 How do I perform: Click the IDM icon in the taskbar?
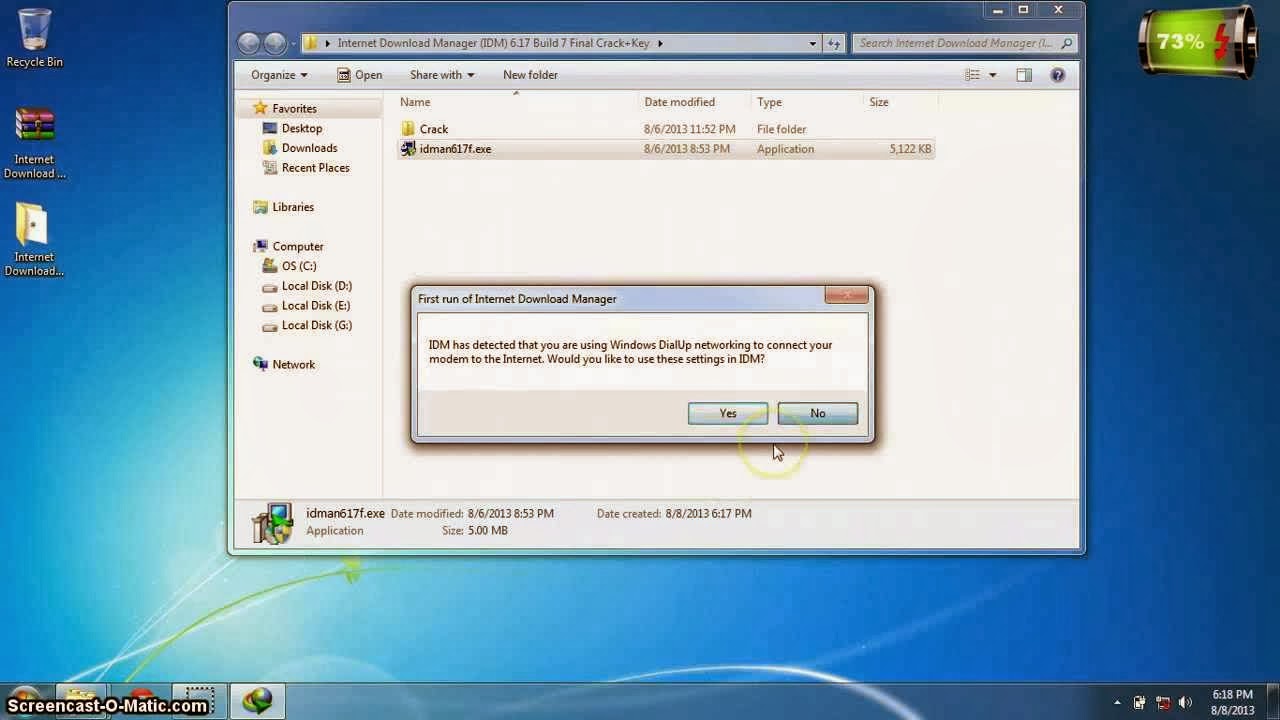(x=258, y=701)
